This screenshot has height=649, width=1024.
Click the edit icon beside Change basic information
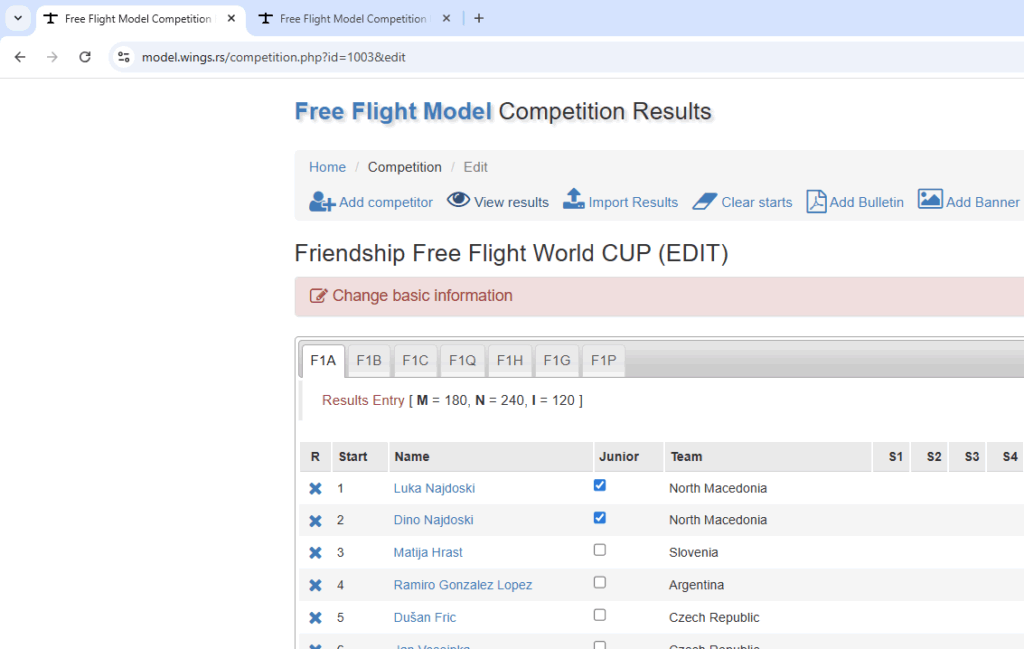tap(318, 296)
